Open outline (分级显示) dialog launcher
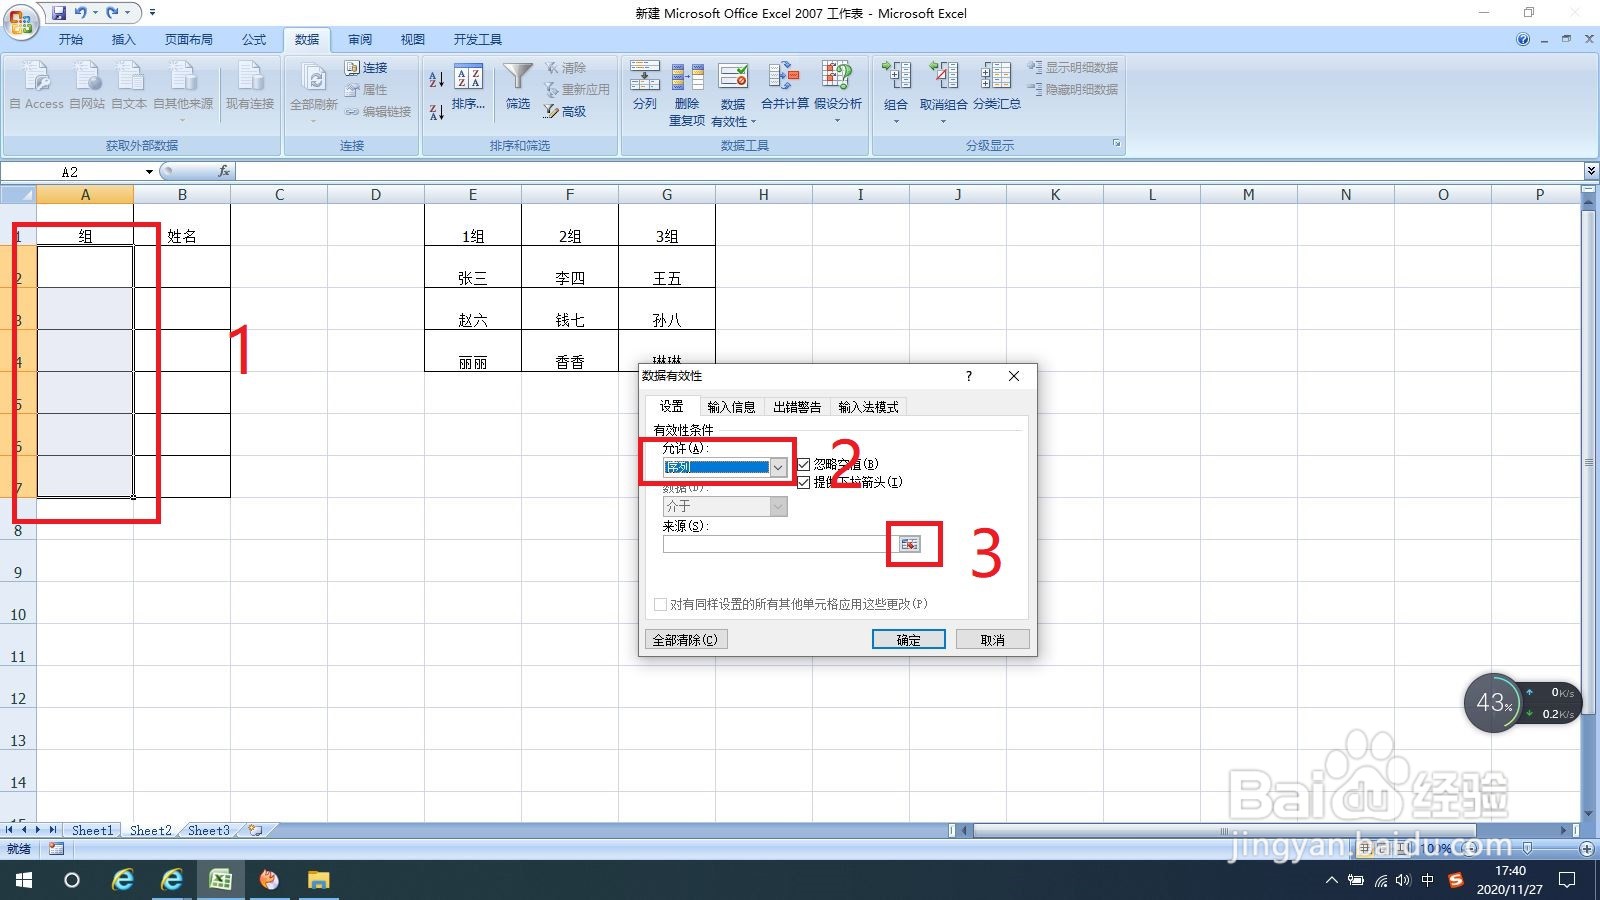Image resolution: width=1600 pixels, height=900 pixels. 1117,144
